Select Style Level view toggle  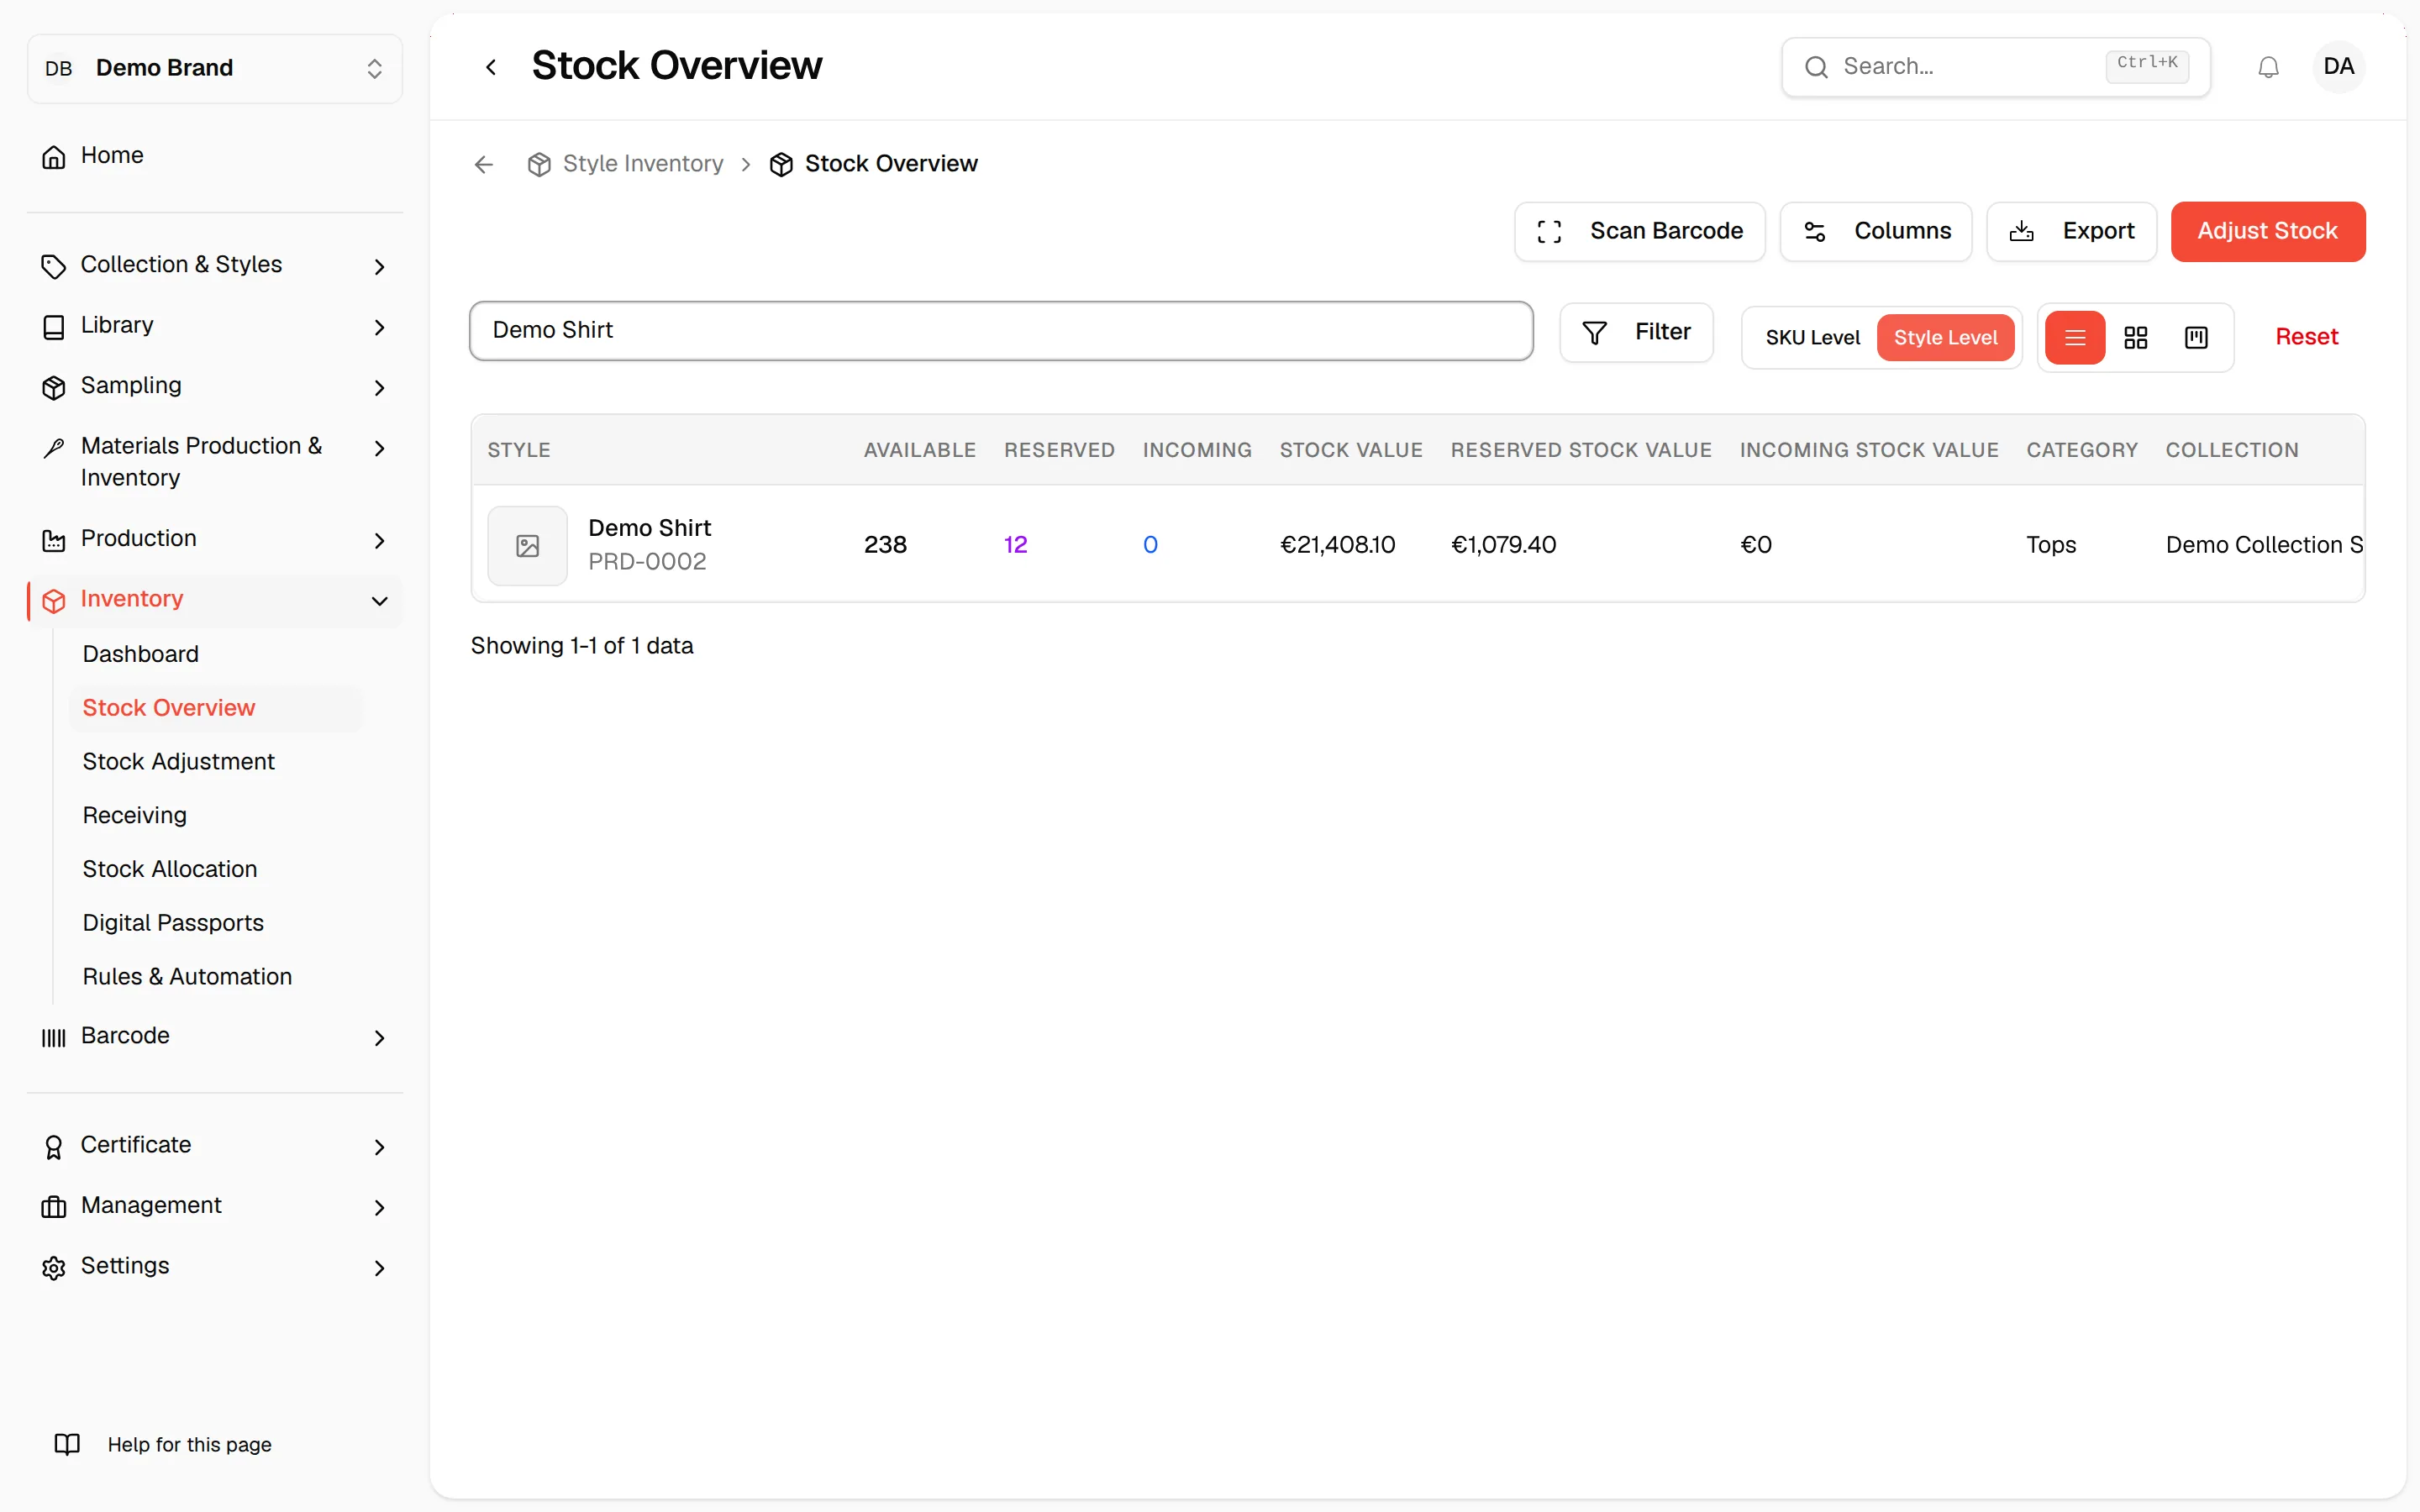(x=1945, y=338)
